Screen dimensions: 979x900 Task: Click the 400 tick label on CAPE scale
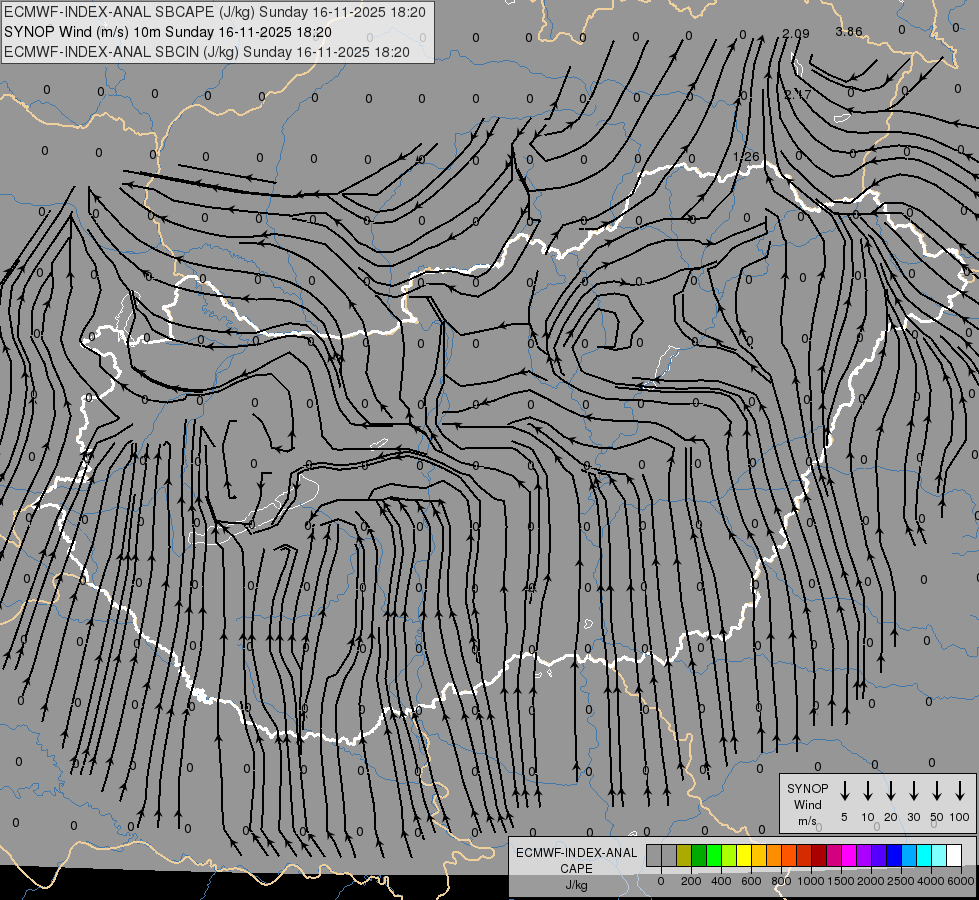tap(721, 881)
